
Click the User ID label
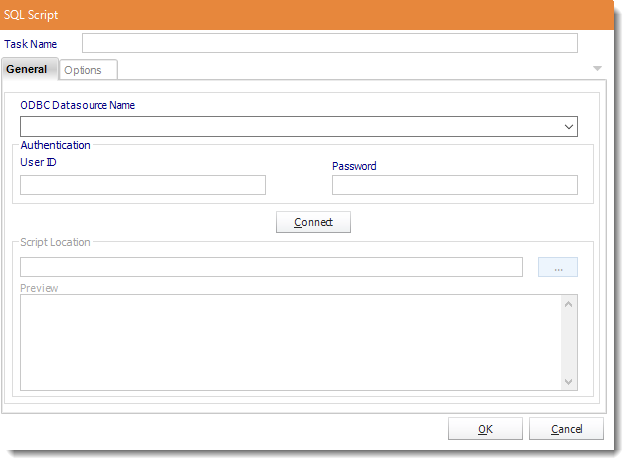38,162
